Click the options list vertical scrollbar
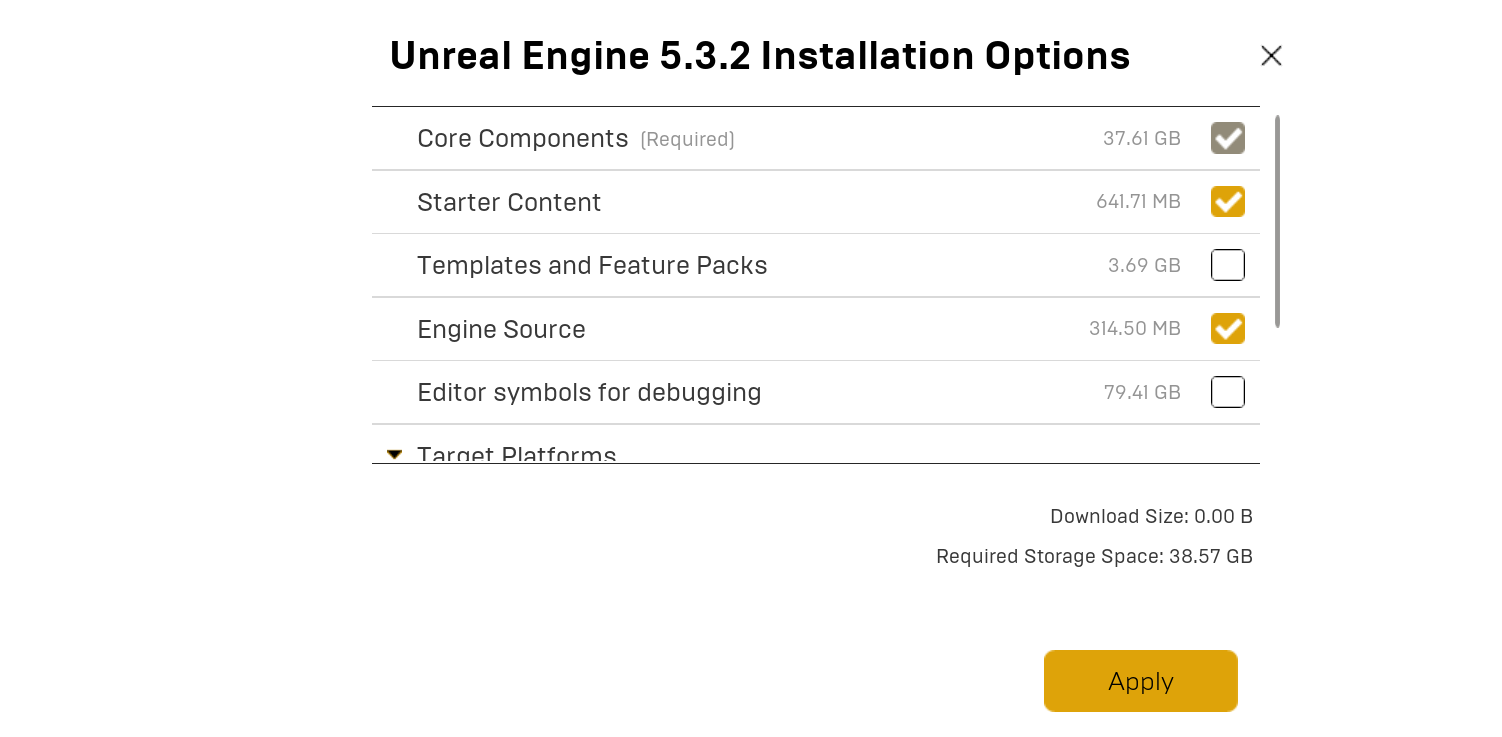 click(1278, 221)
